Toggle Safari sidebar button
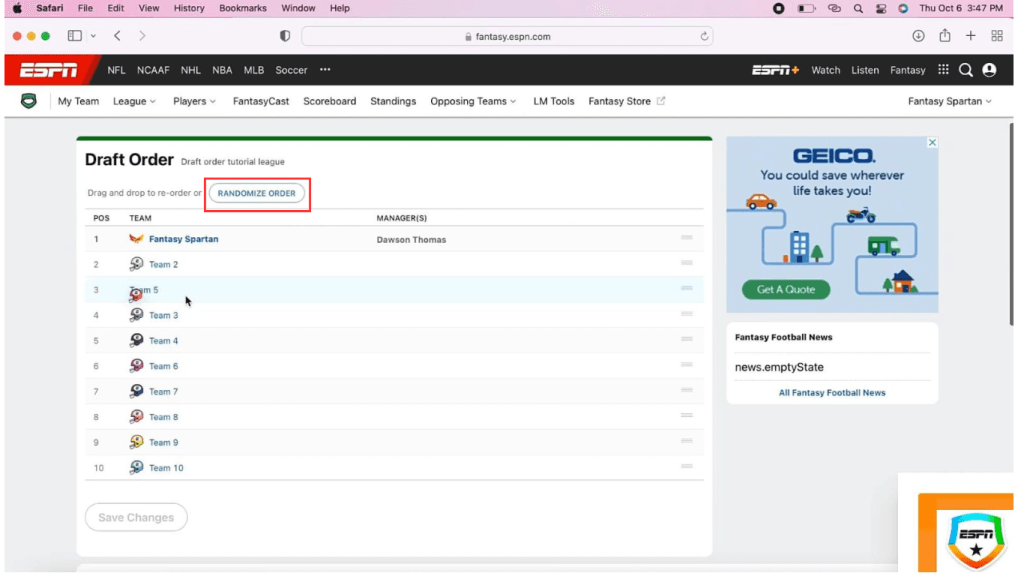Screen dimensions: 1024x576 click(74, 36)
